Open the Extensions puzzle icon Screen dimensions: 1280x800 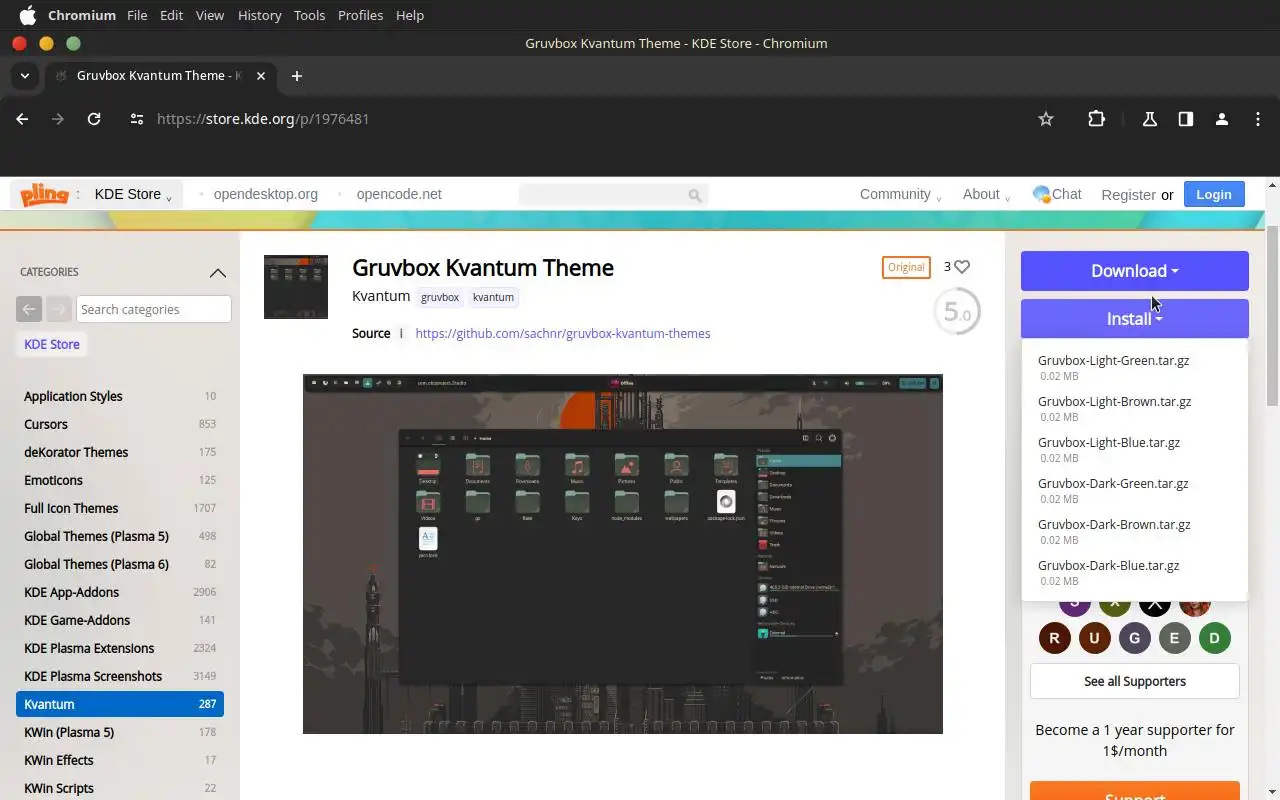click(x=1097, y=119)
